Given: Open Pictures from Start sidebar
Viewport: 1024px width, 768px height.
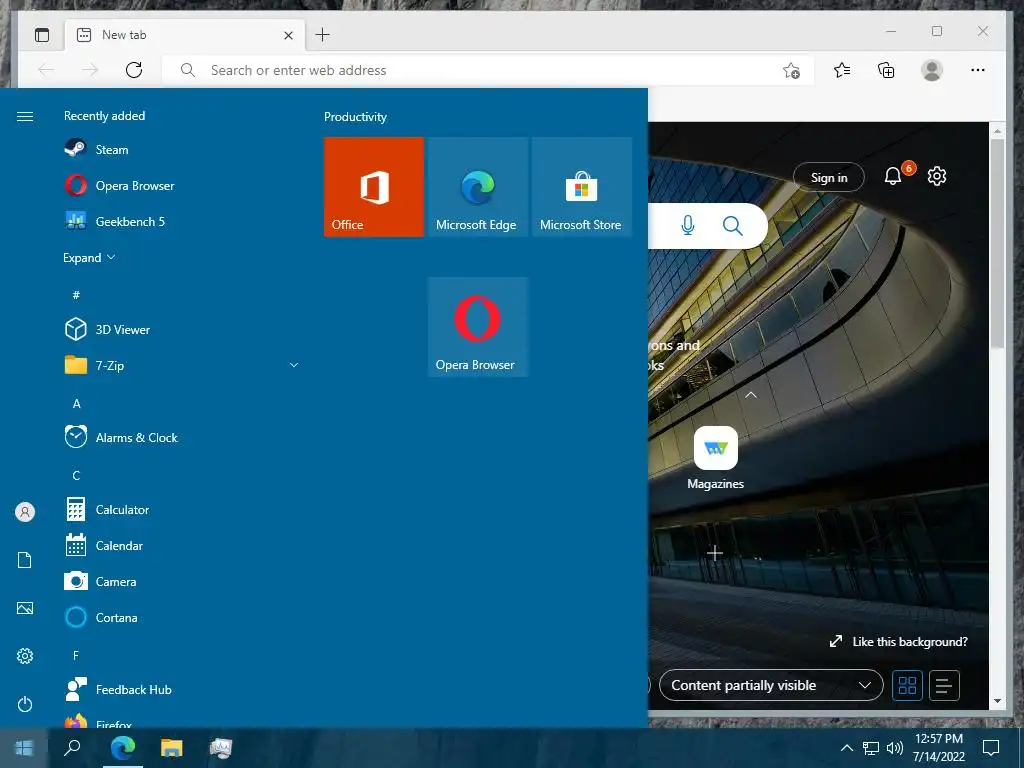Looking at the screenshot, I should coord(25,608).
